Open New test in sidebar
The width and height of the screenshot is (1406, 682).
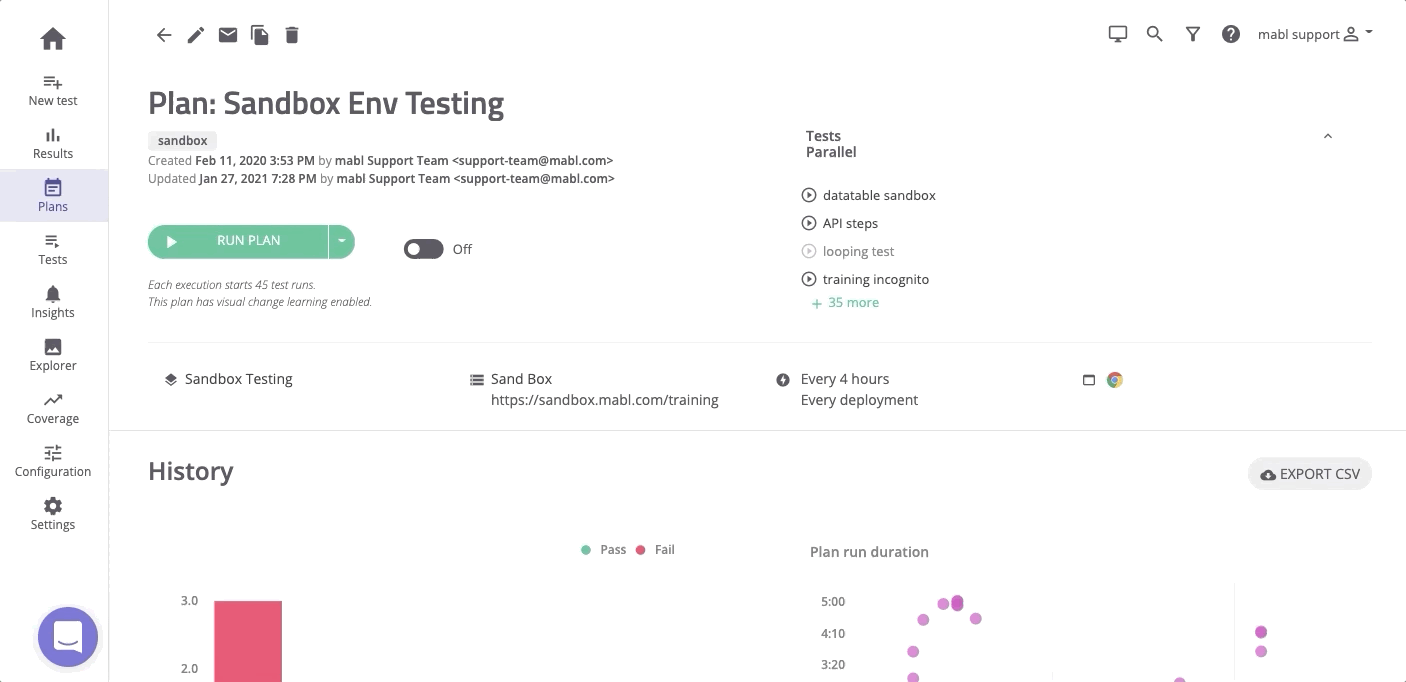click(x=53, y=90)
